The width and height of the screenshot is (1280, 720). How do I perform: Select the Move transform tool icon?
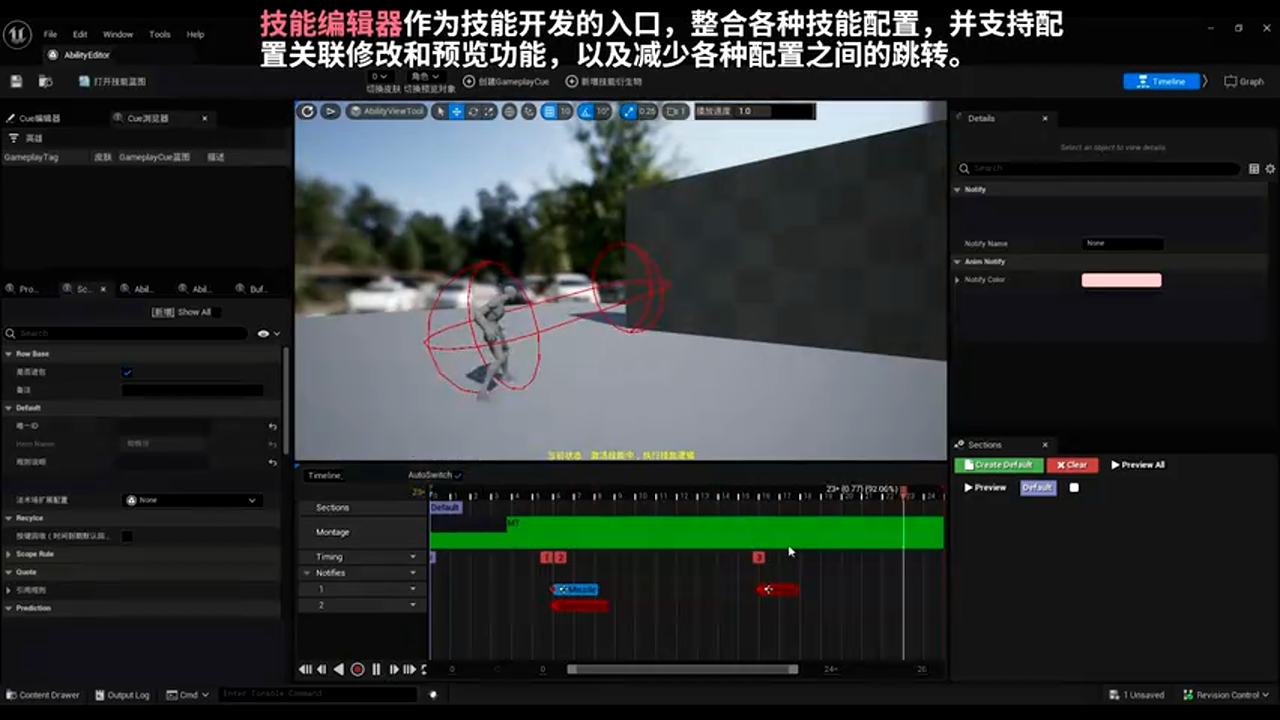(456, 111)
